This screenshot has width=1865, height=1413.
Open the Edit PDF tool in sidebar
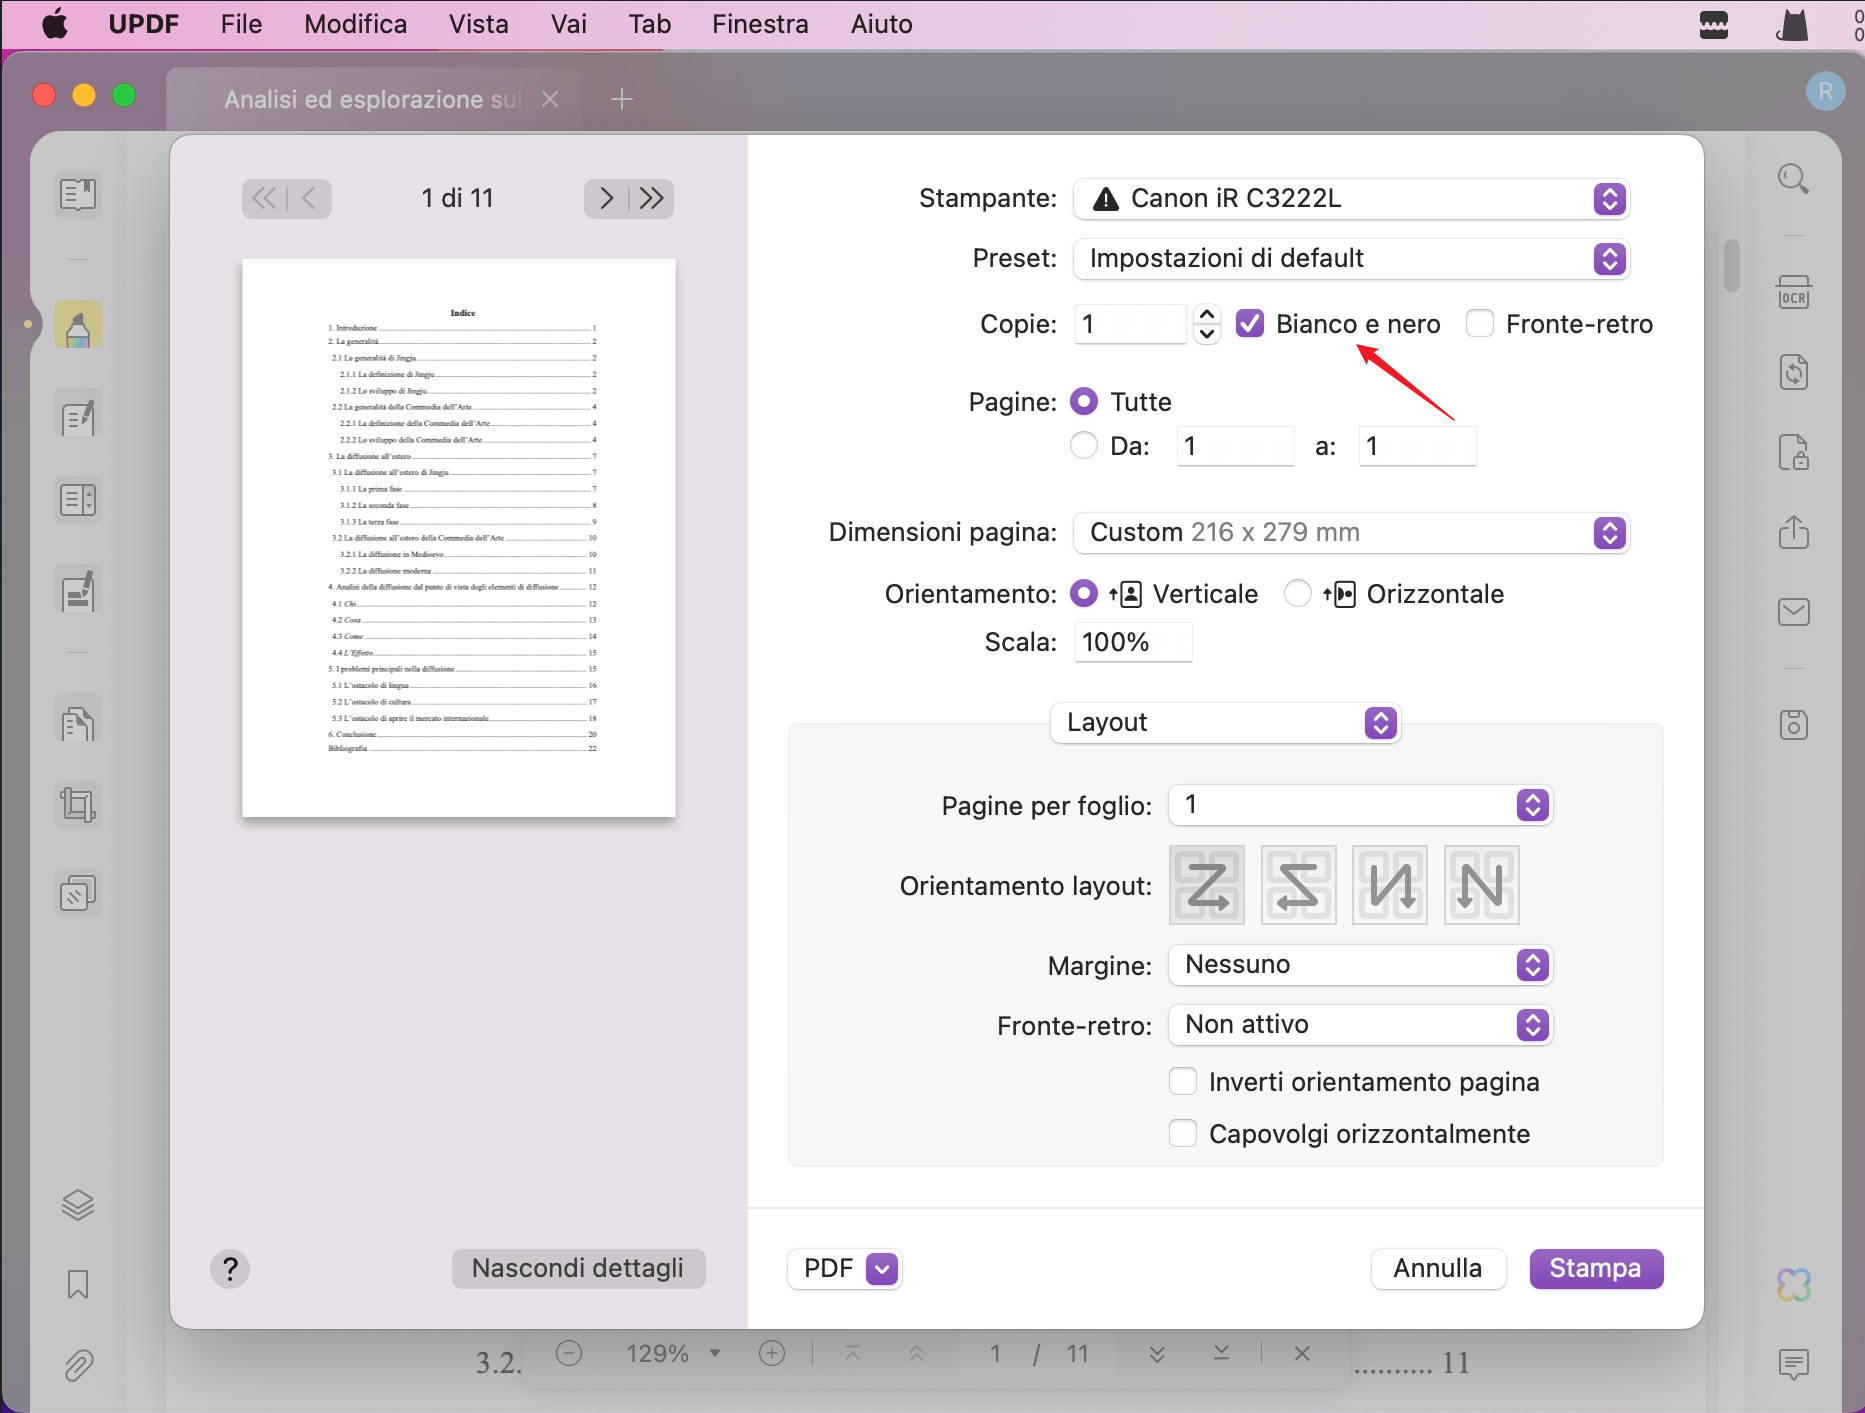[78, 414]
